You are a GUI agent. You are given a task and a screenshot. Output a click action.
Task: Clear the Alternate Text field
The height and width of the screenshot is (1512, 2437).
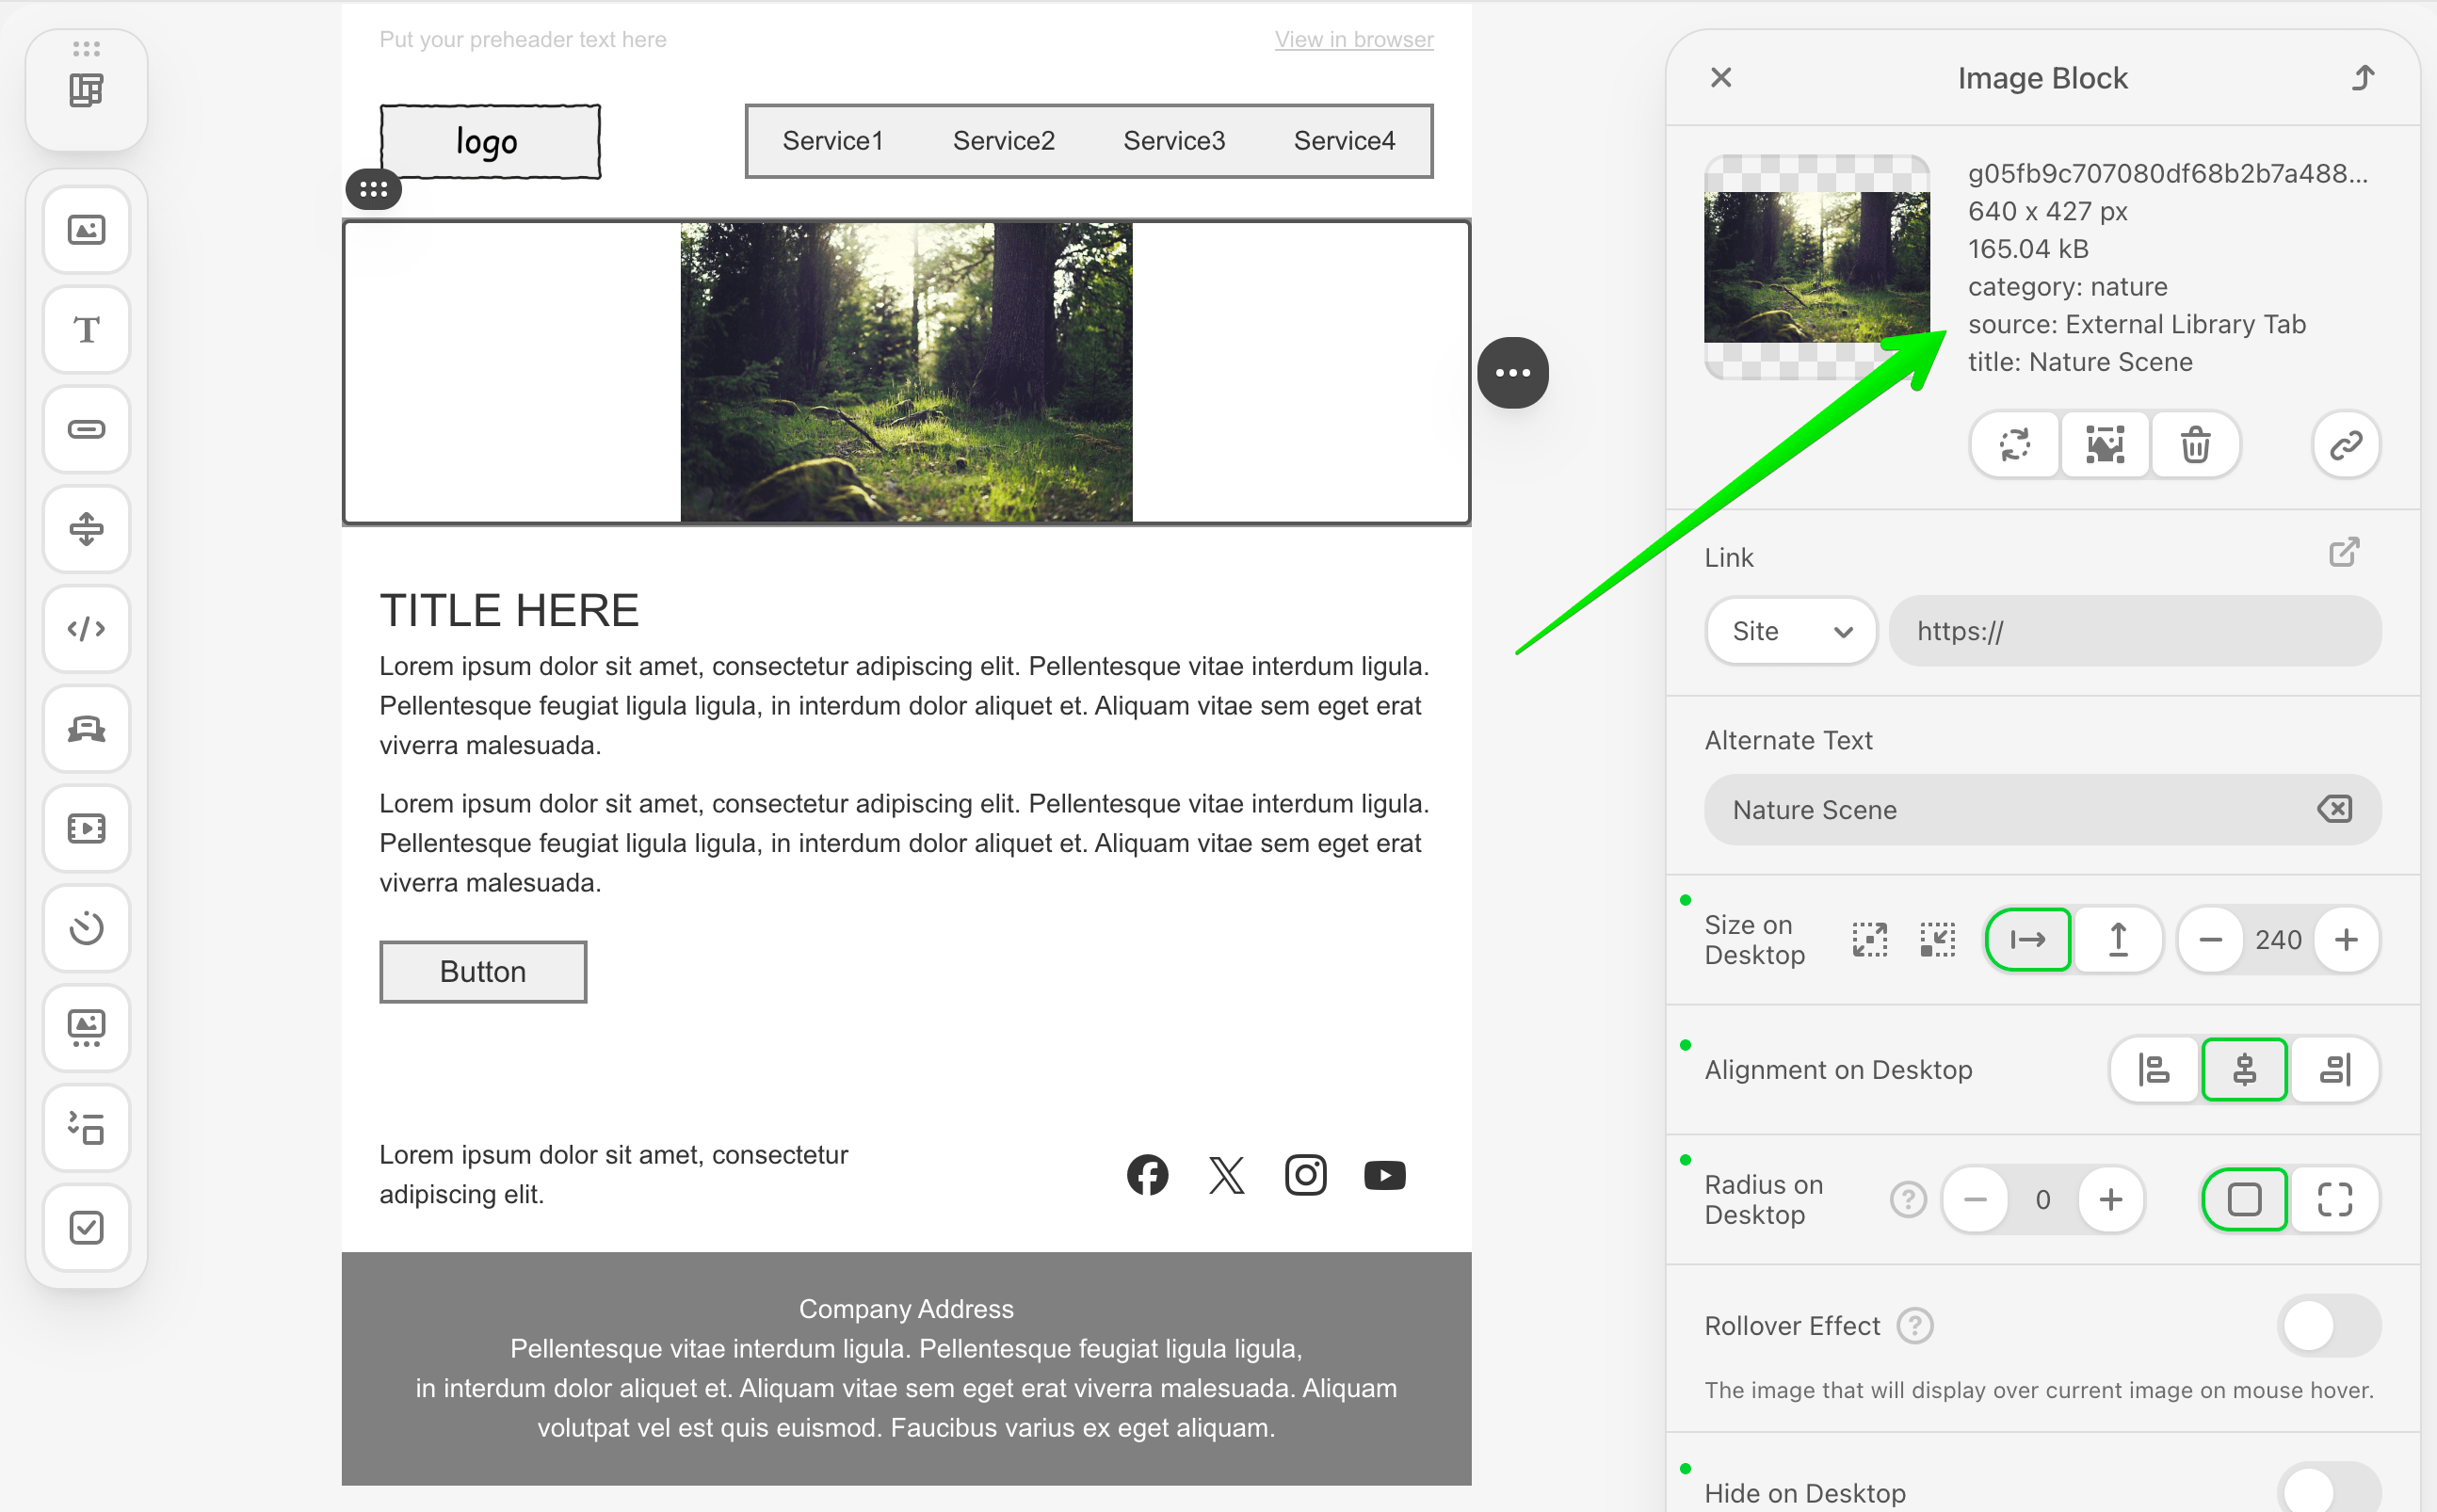pos(2334,809)
